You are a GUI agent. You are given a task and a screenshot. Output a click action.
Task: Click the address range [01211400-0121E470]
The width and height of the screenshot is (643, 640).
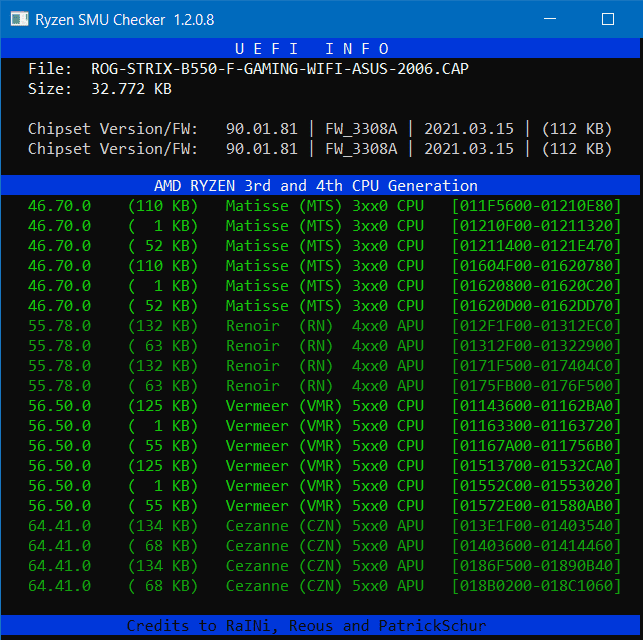click(x=536, y=246)
